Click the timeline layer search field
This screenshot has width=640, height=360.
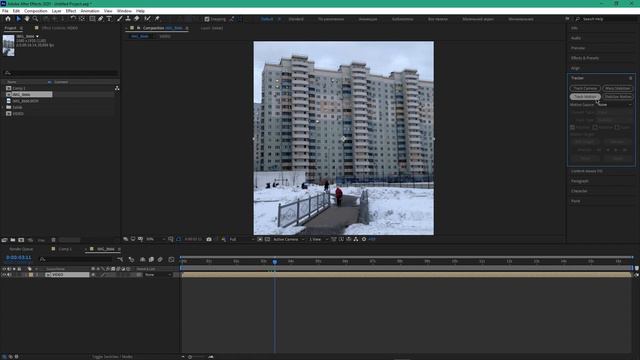point(76,259)
